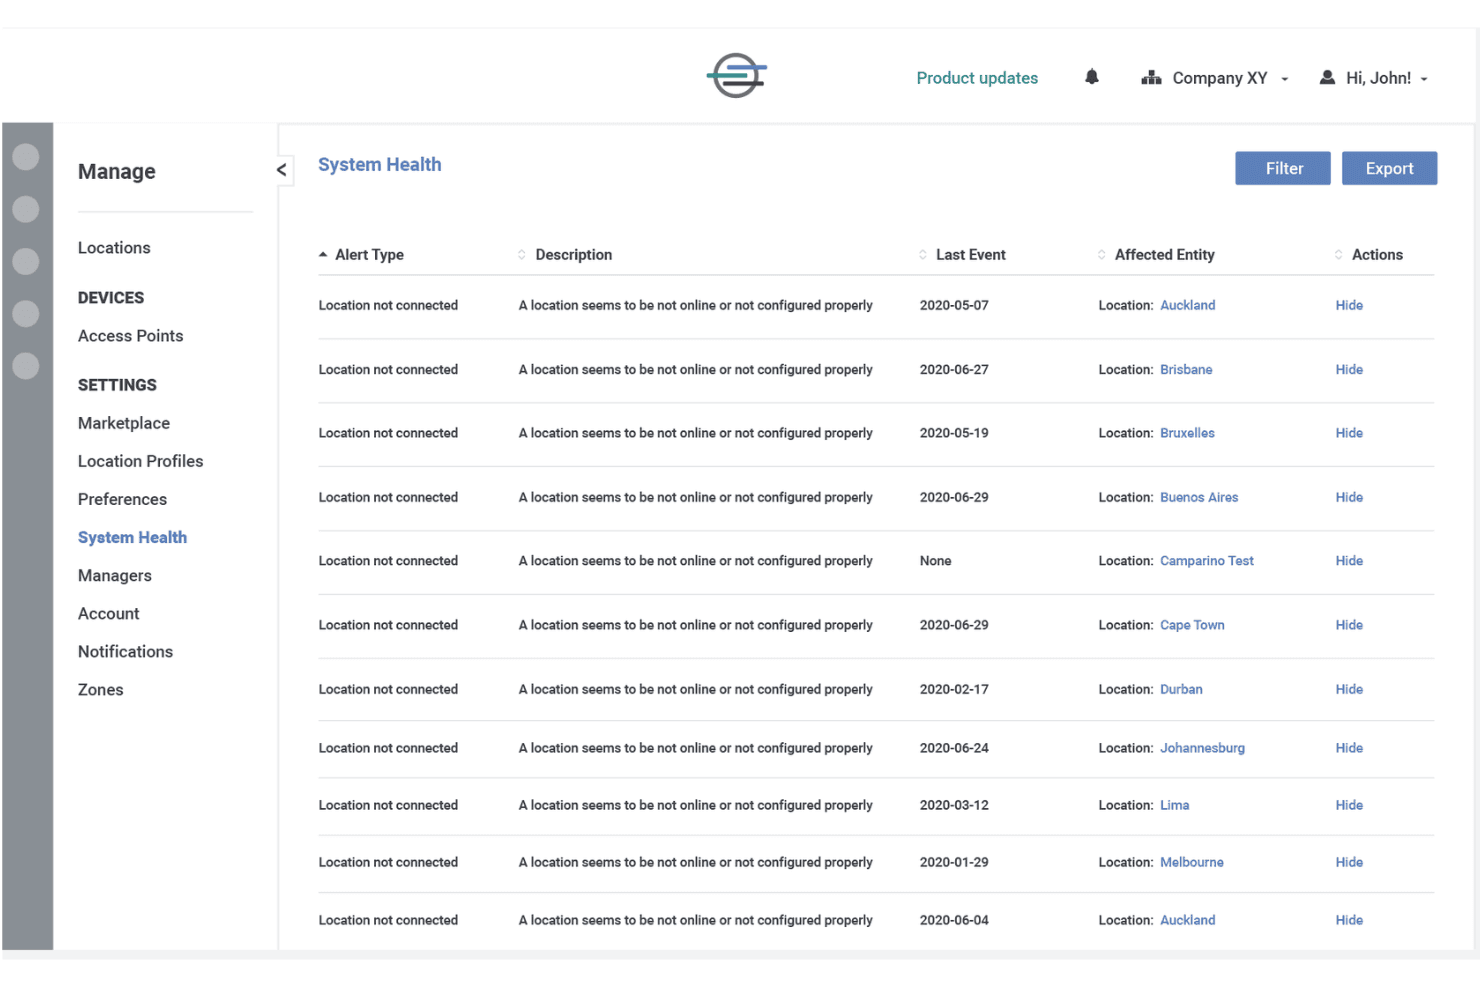The image size is (1480, 987).
Task: Click the None last event value
Action: click(936, 561)
